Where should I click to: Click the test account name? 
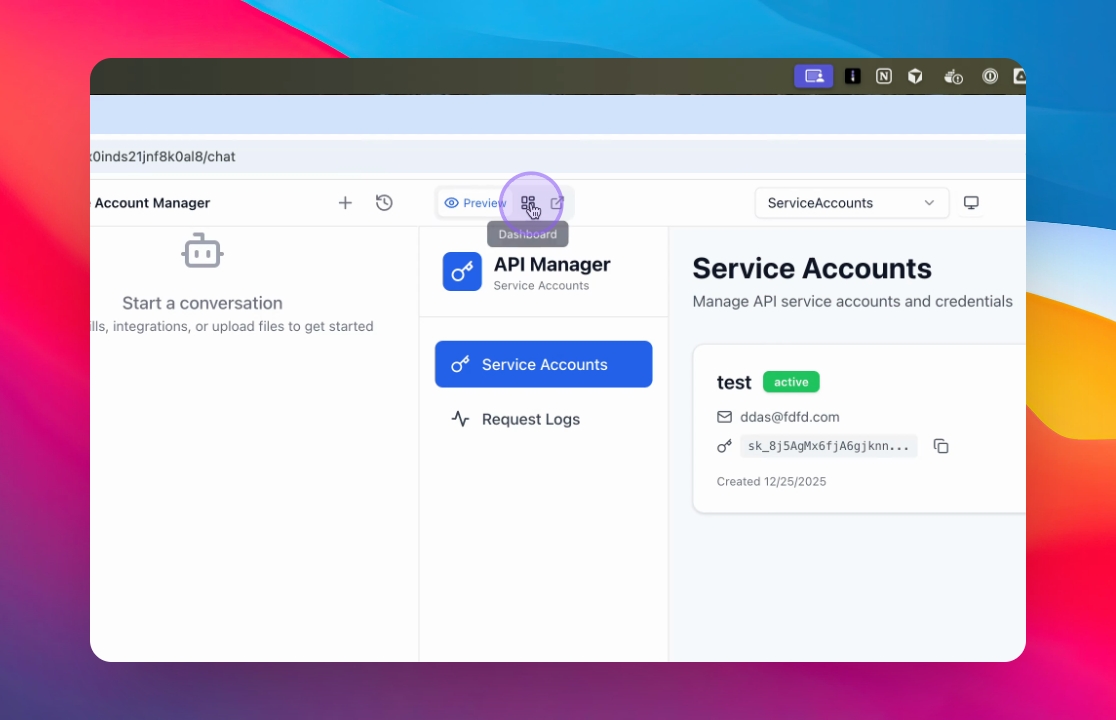734,383
